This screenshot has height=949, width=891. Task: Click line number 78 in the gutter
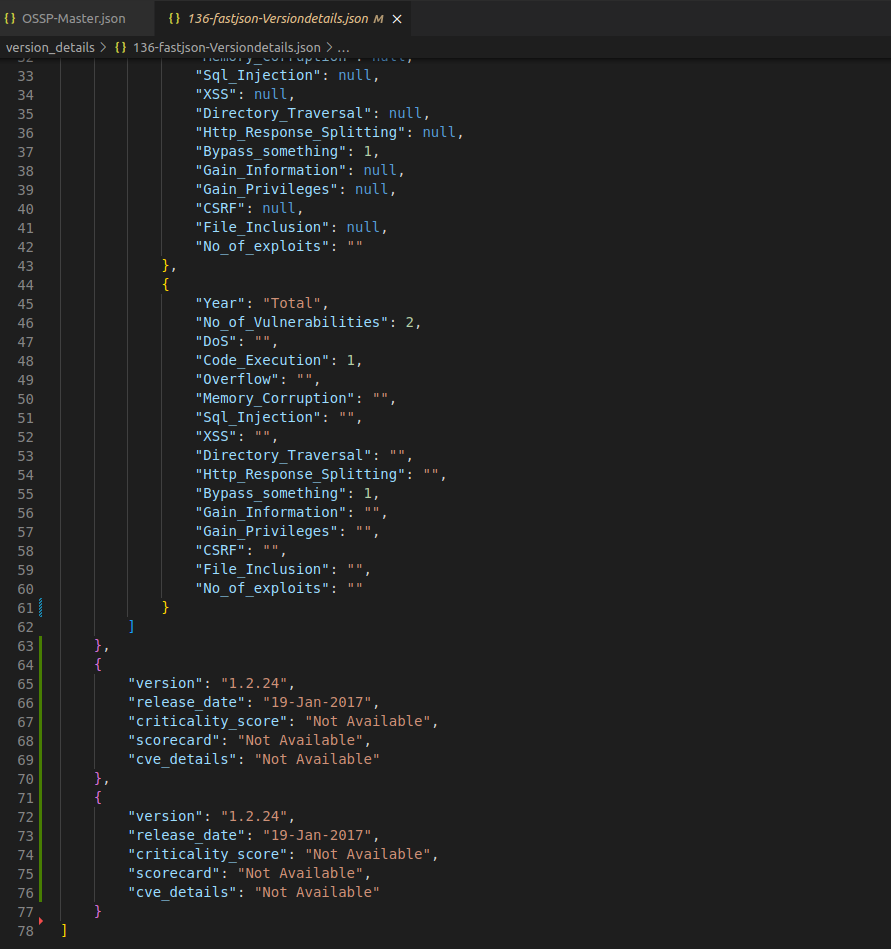point(25,931)
